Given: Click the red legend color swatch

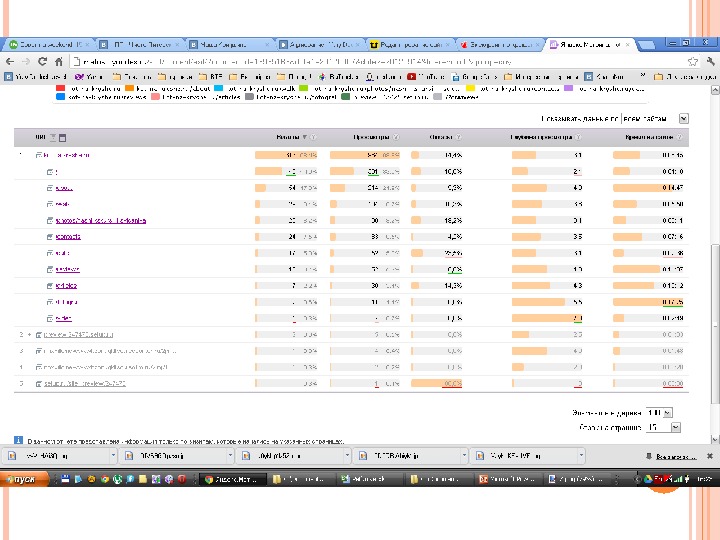Looking at the screenshot, I should (60, 88).
